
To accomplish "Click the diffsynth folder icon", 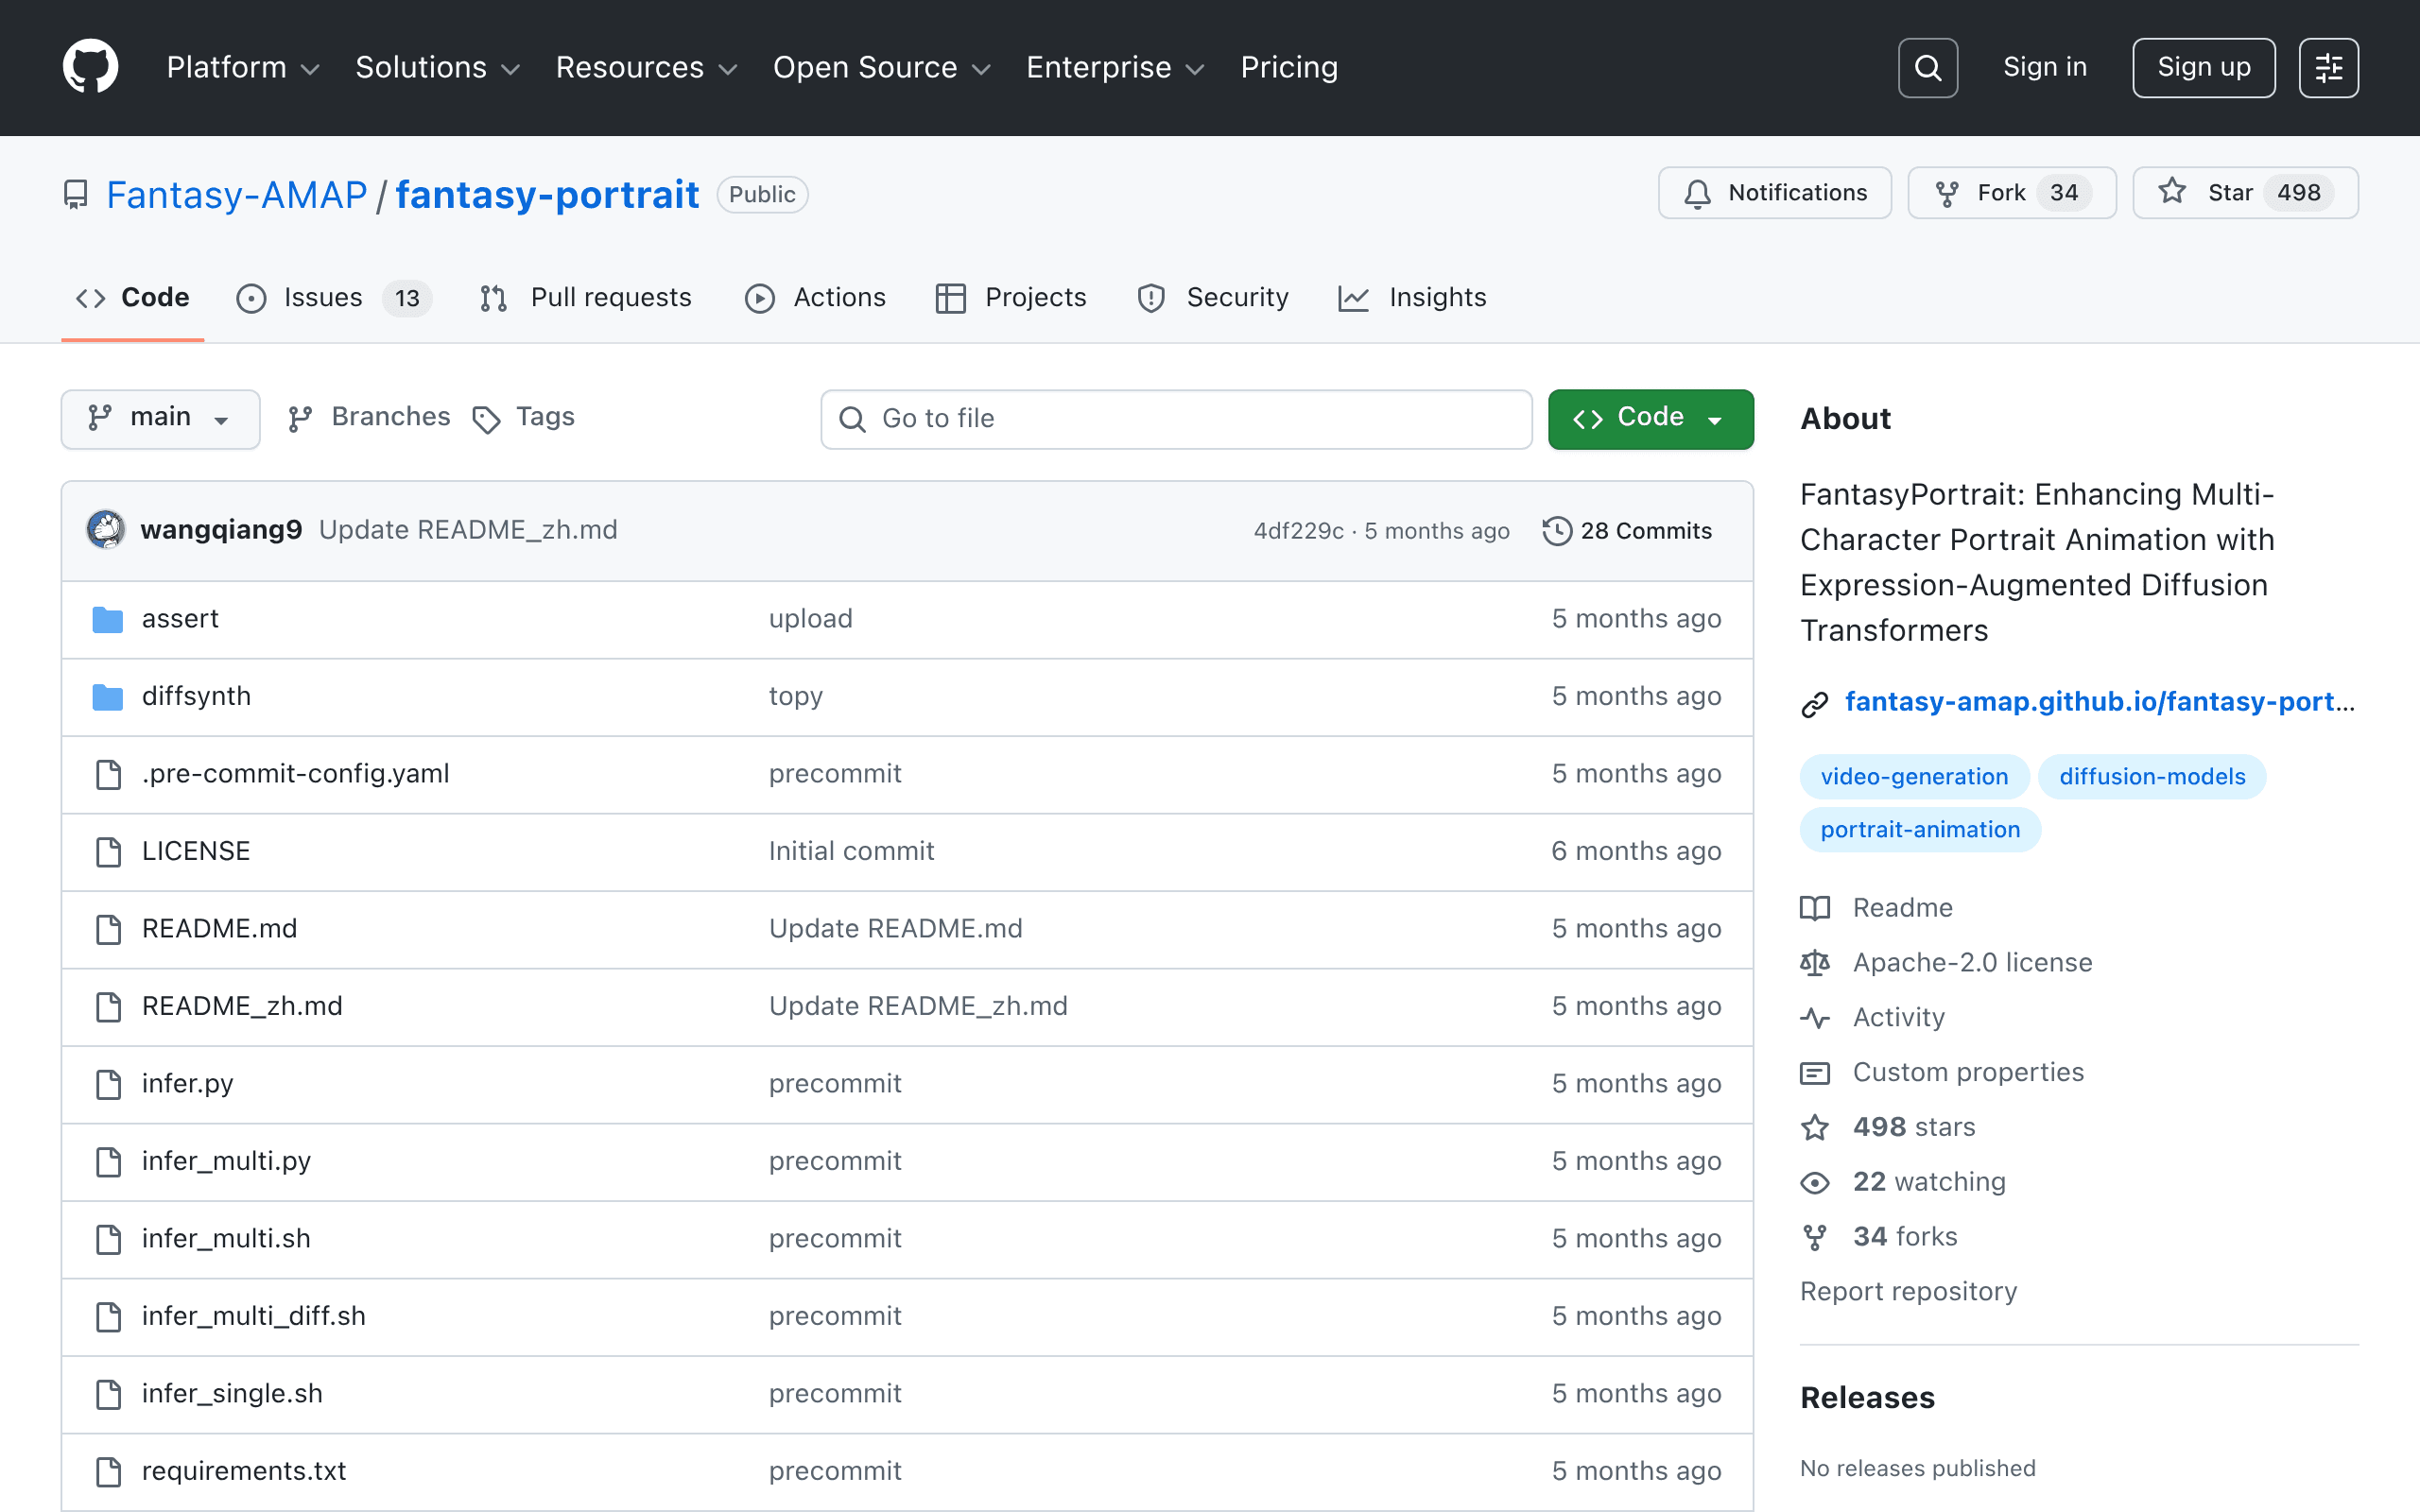I will coord(108,696).
